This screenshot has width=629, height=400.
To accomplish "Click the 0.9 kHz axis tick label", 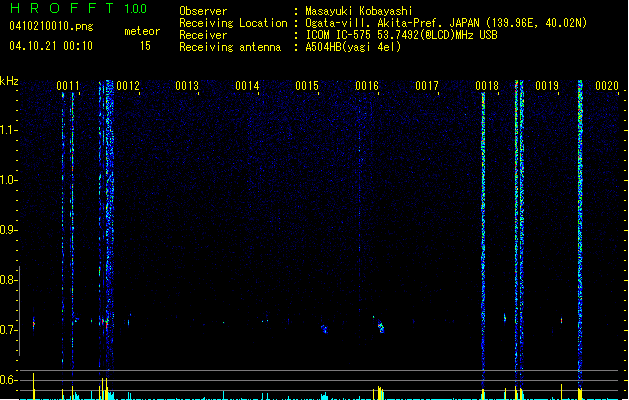I will click(8, 230).
